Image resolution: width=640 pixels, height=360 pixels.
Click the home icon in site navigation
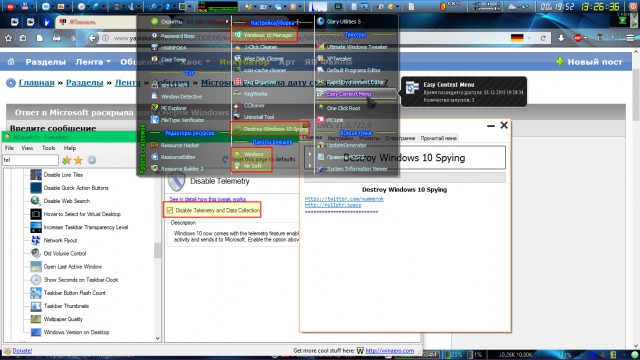click(11, 62)
